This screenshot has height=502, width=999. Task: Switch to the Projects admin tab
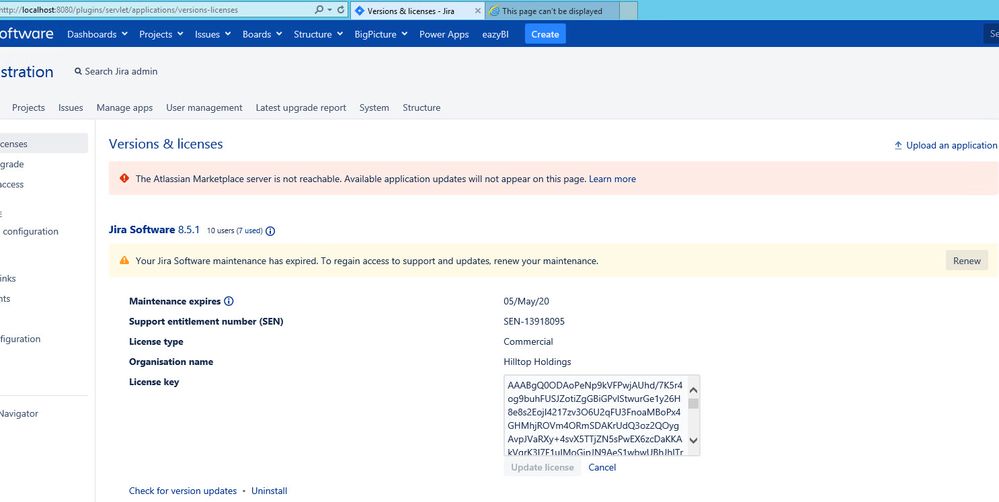(29, 108)
